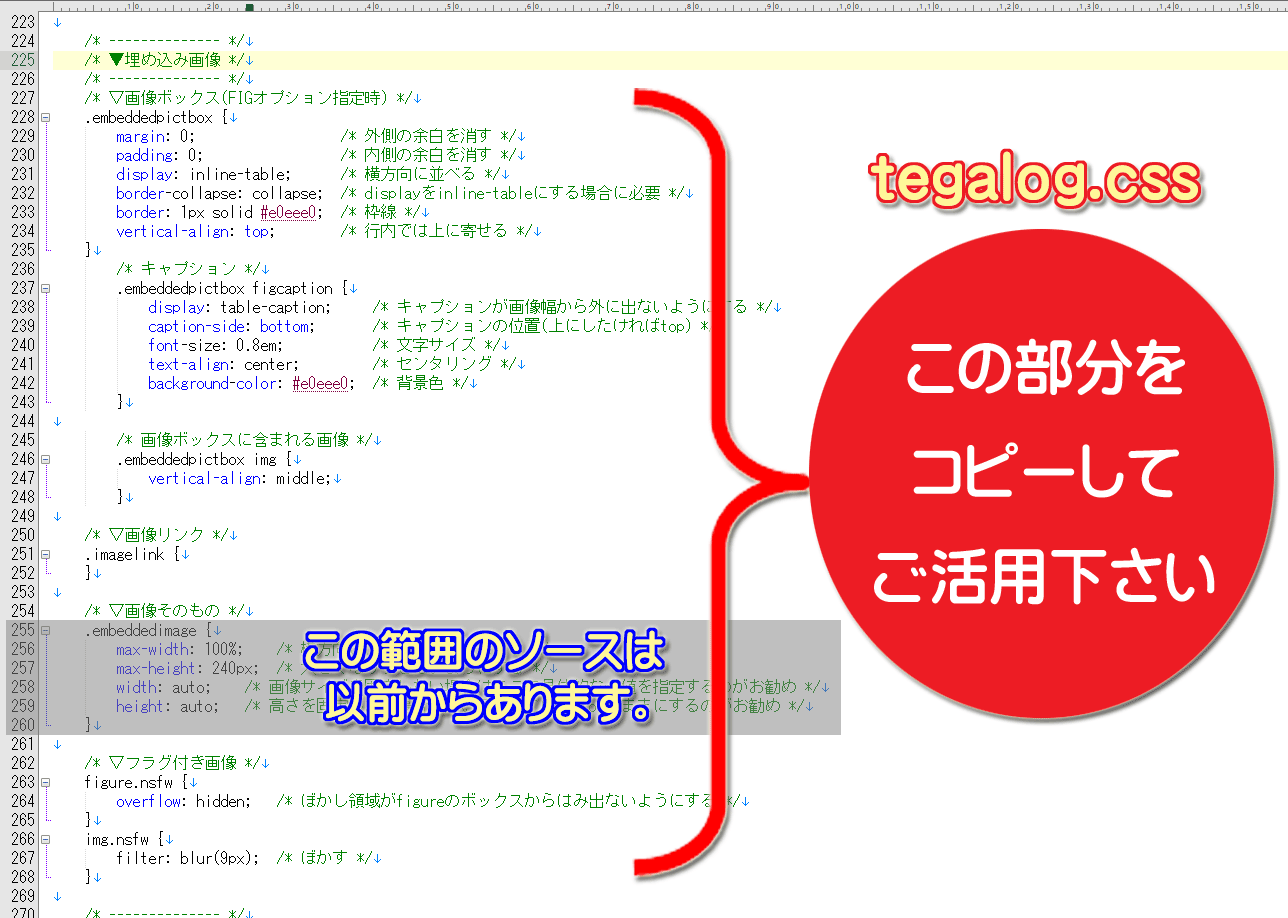Click the 'padding: 0;' declaration
The height and width of the screenshot is (918, 1288).
(x=159, y=156)
